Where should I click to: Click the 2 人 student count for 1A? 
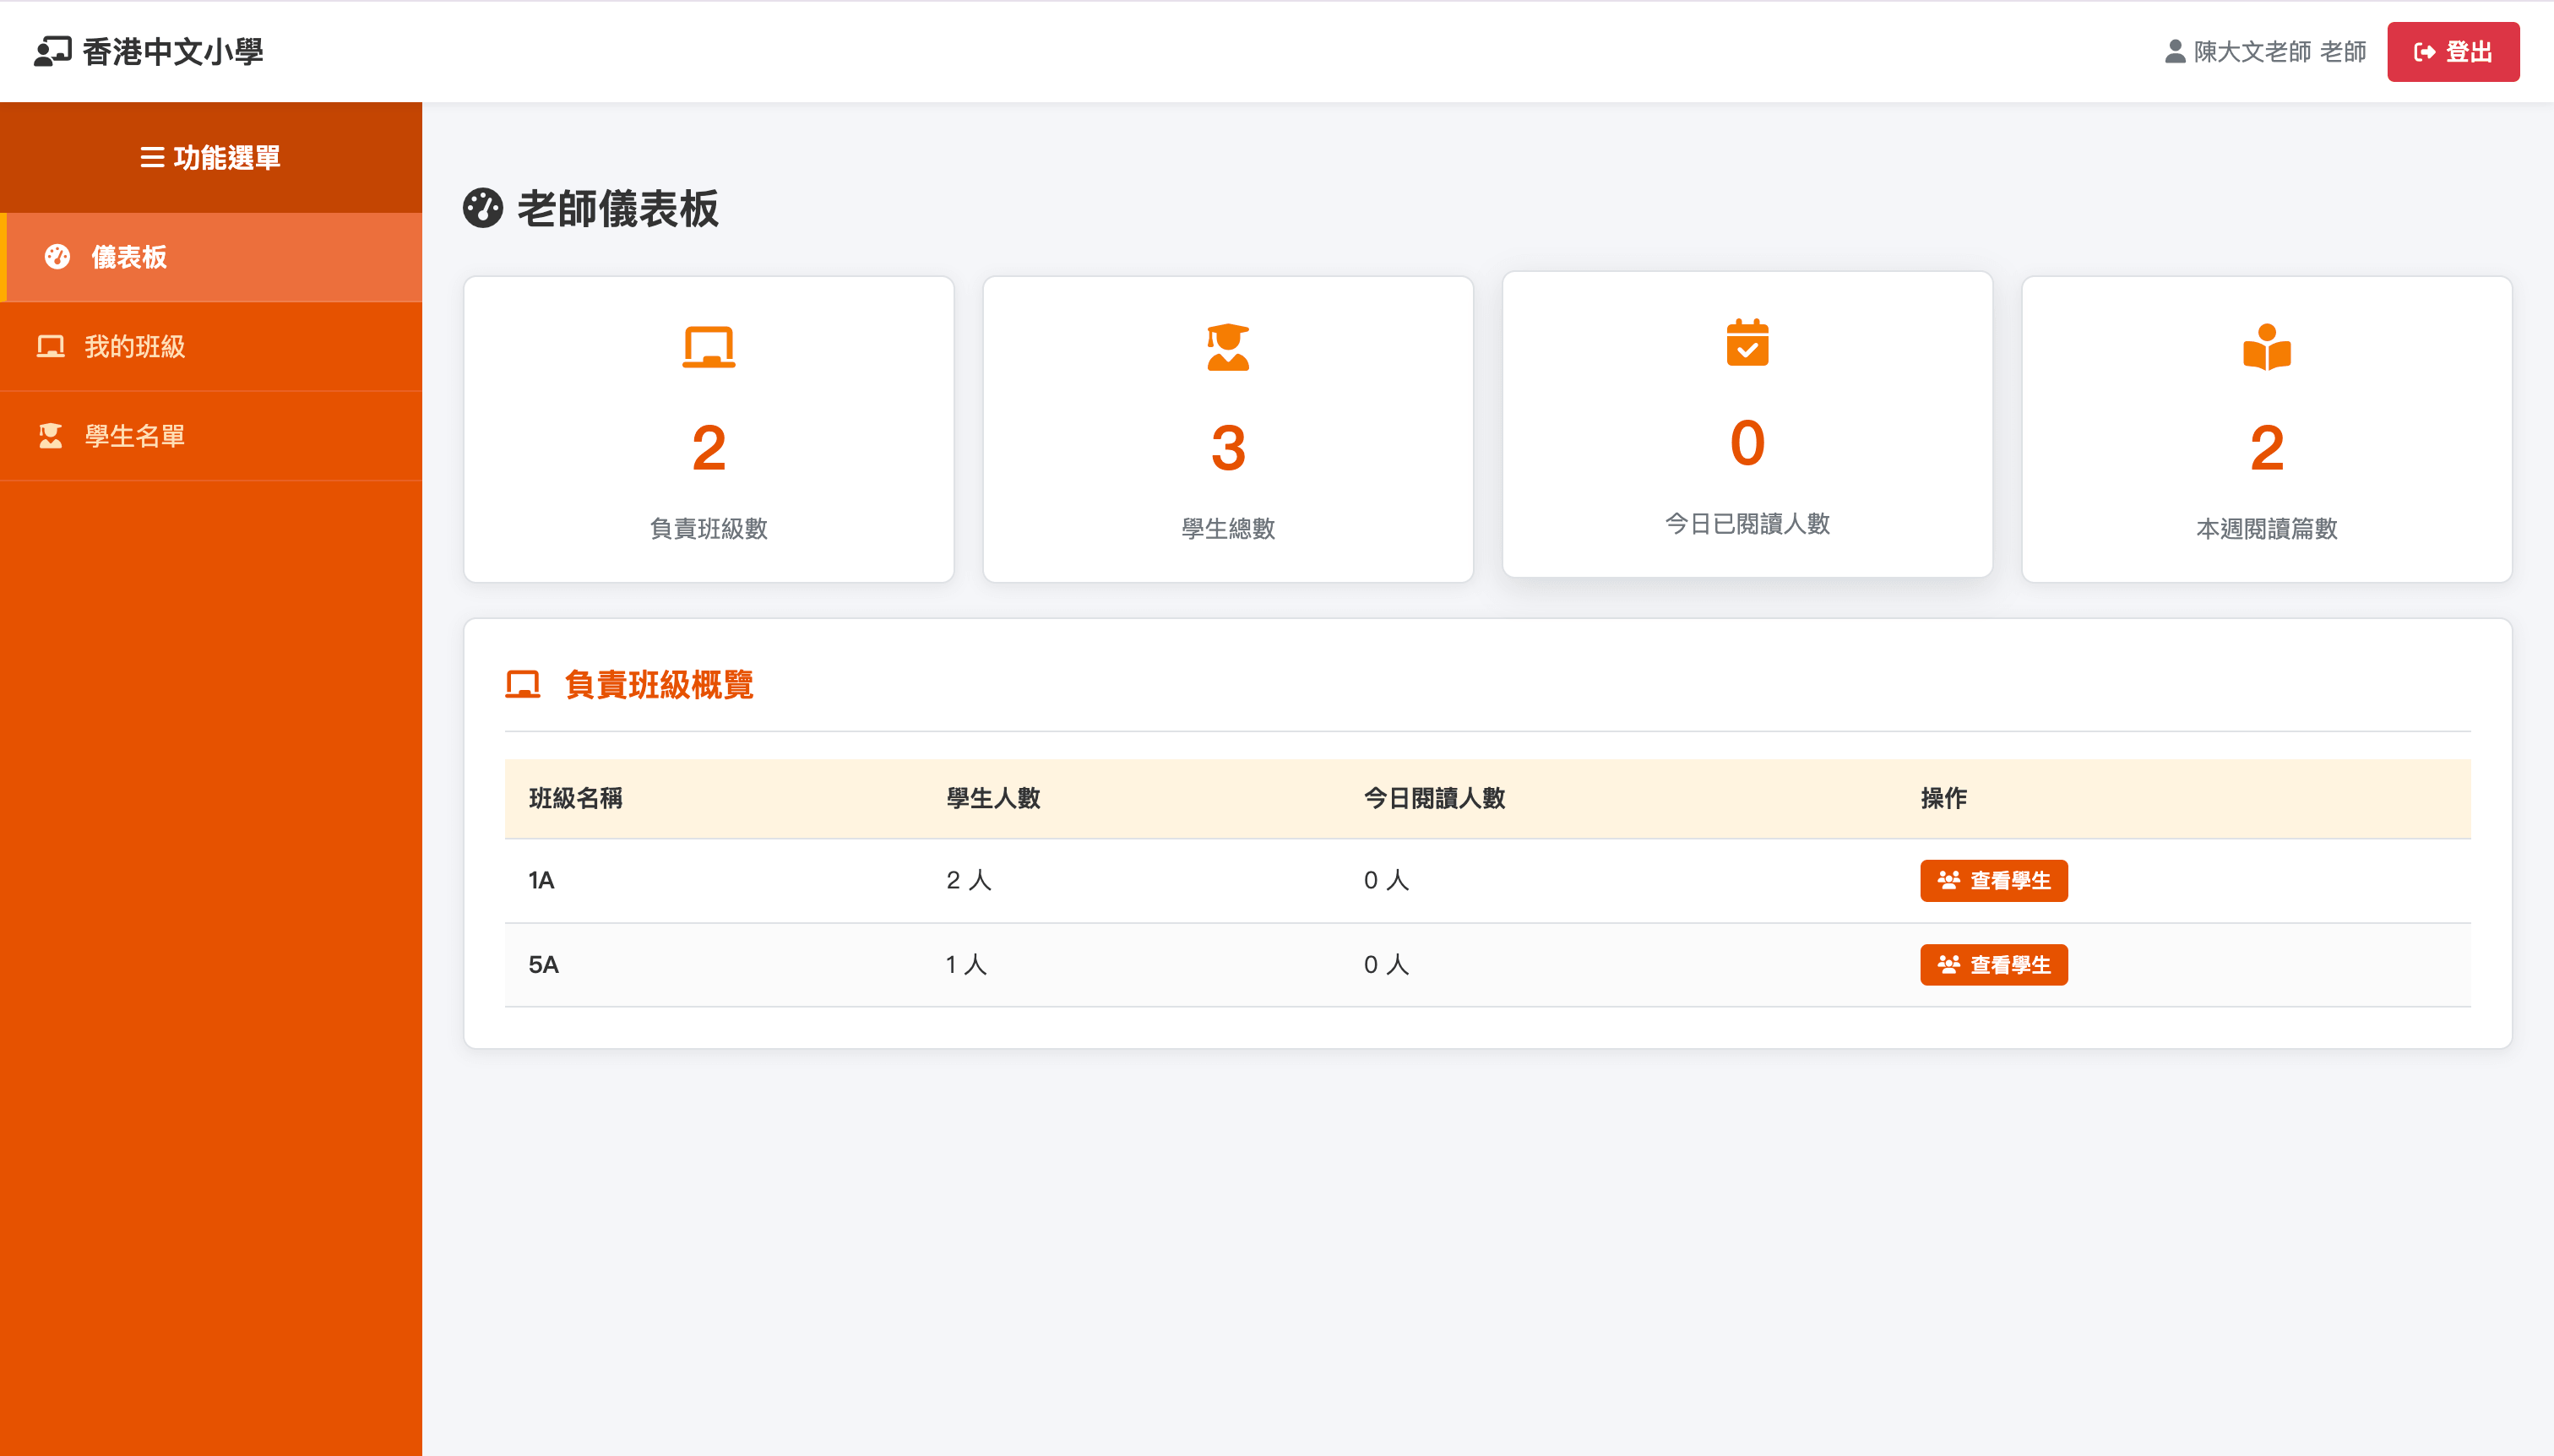tap(968, 881)
